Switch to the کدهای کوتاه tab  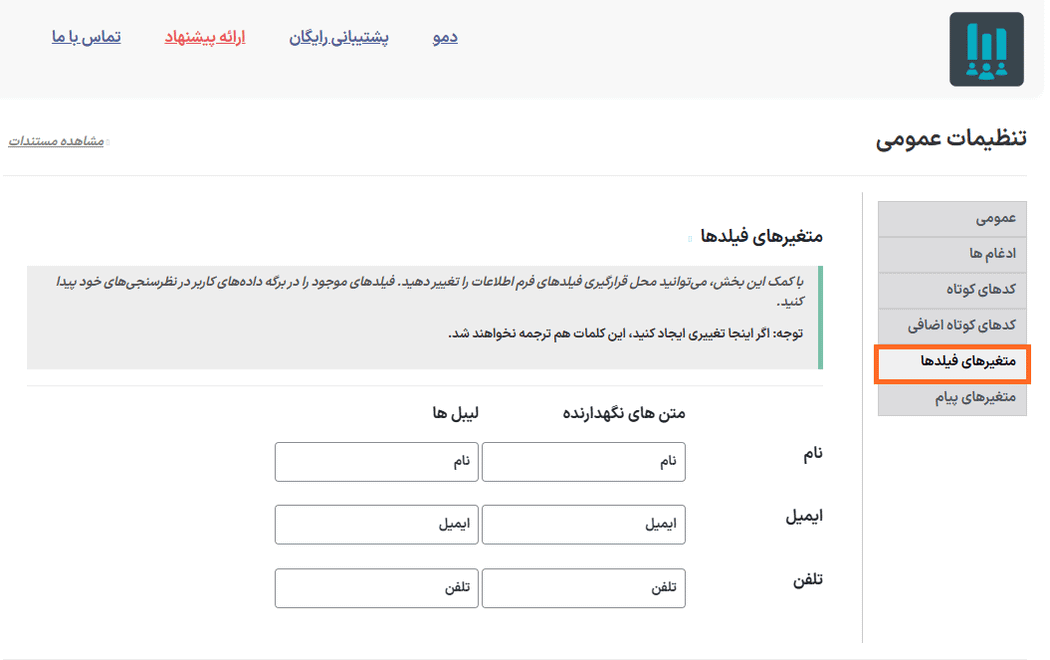tap(952, 291)
